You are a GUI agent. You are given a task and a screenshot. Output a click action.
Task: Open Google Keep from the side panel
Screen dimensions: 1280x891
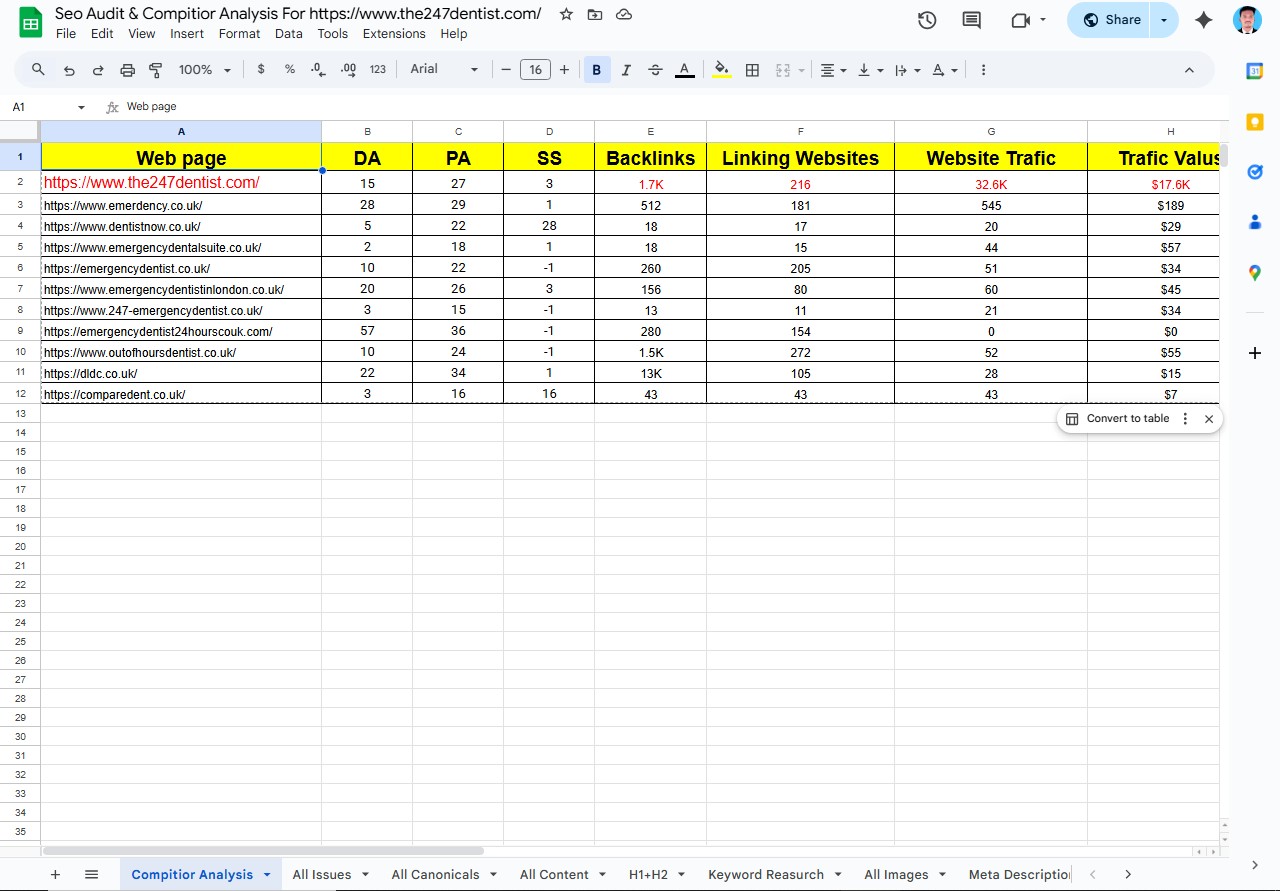(1255, 122)
